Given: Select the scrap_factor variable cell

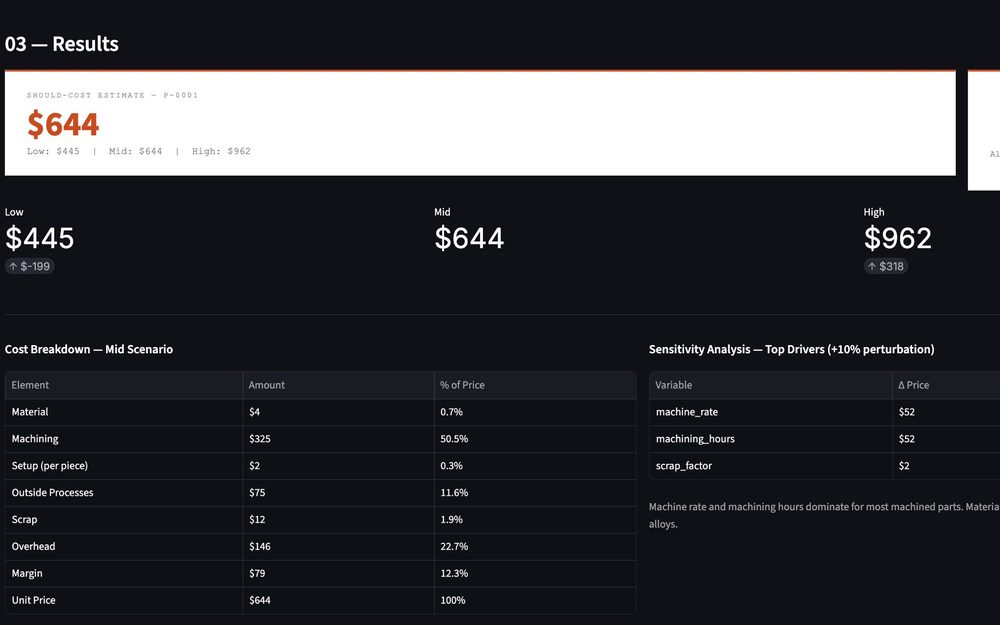Looking at the screenshot, I should click(x=770, y=466).
